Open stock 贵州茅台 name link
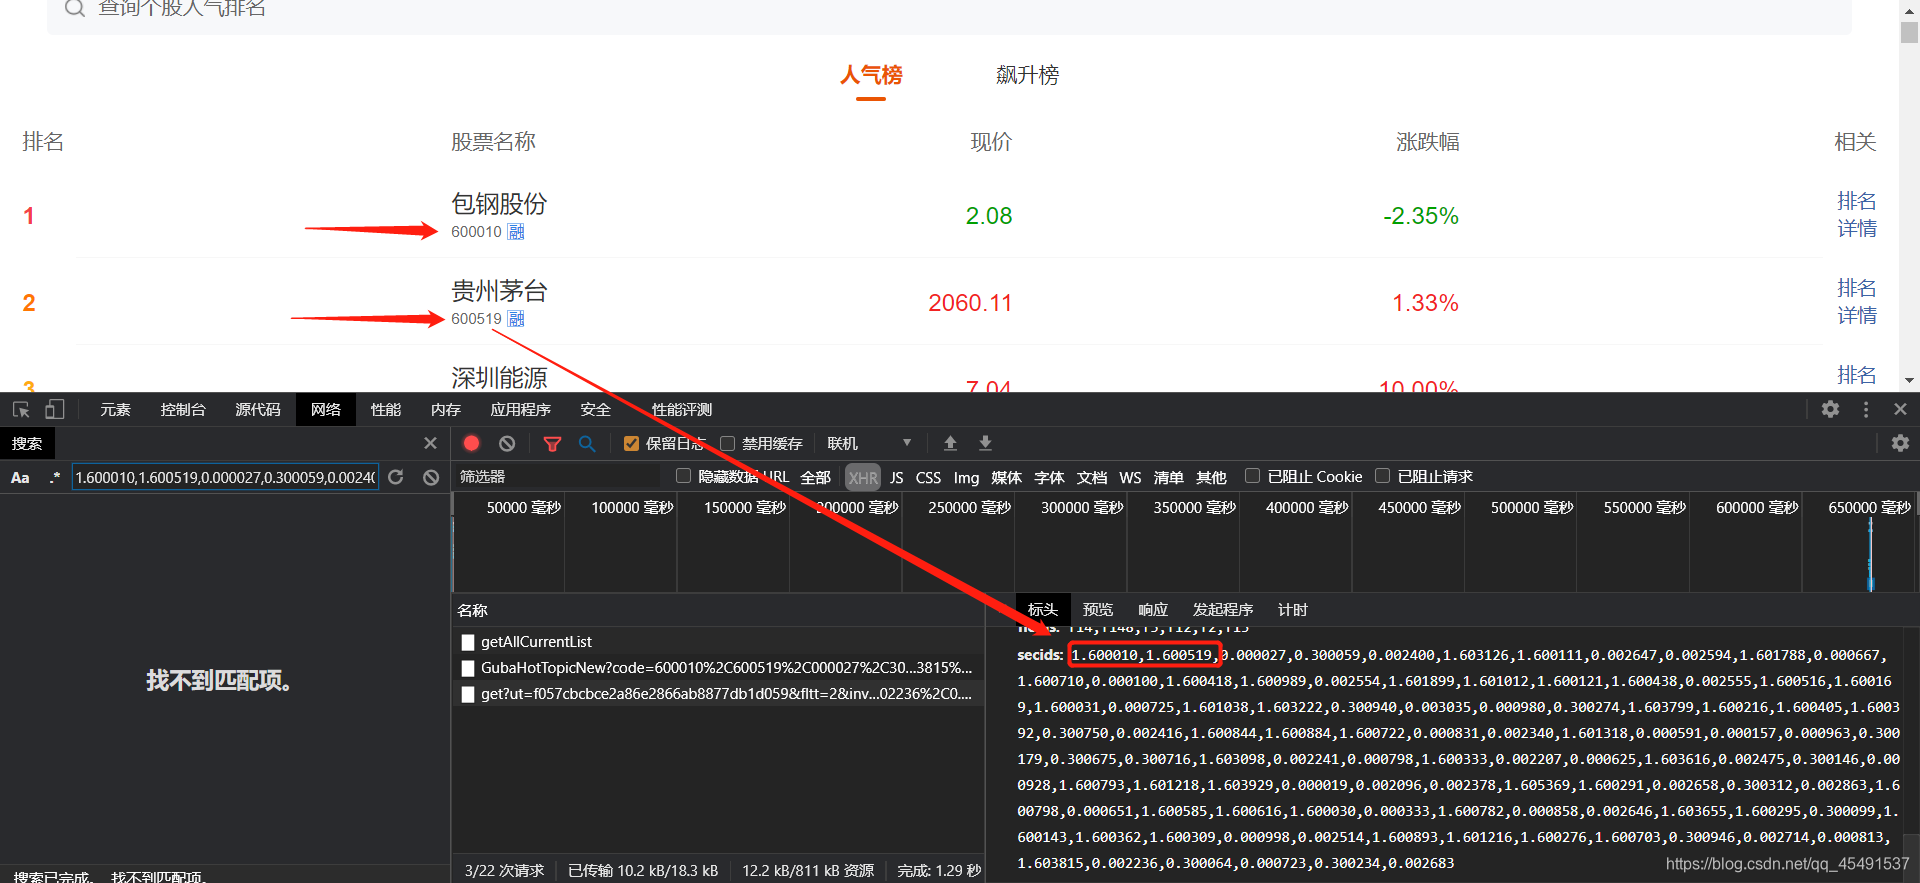This screenshot has height=883, width=1920. 499,291
